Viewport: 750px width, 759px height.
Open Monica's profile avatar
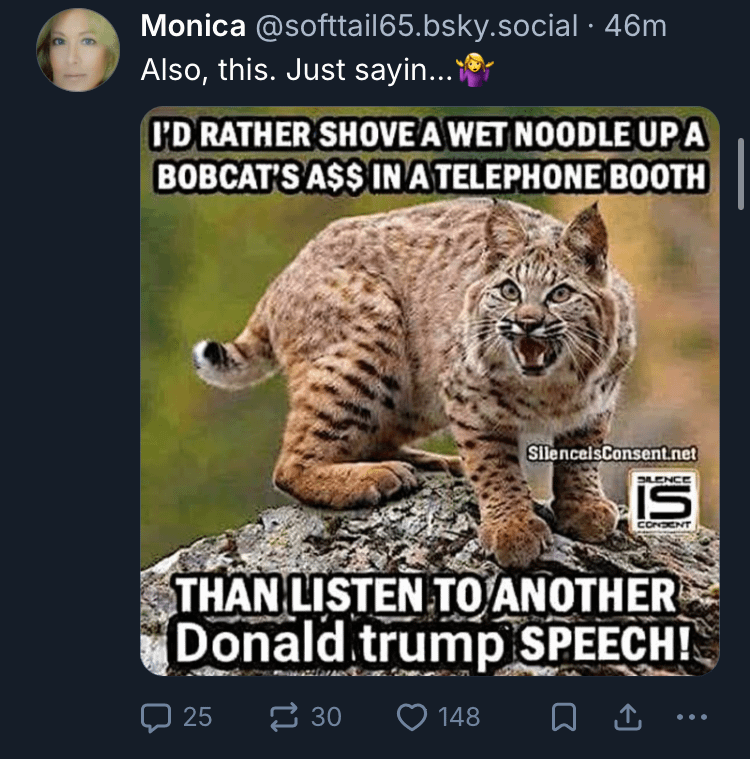[78, 50]
